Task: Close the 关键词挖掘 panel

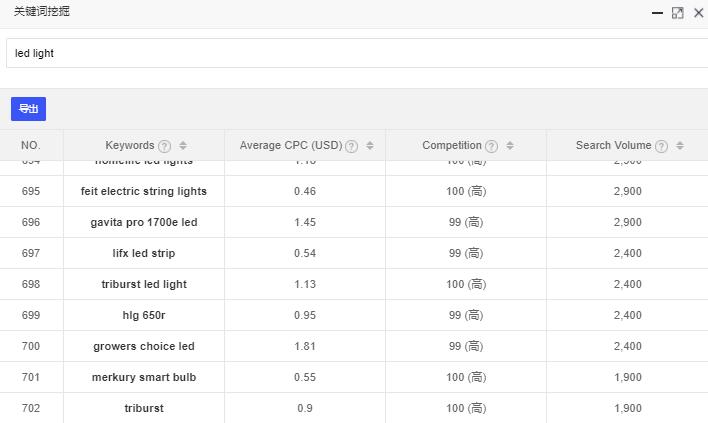Action: point(698,13)
